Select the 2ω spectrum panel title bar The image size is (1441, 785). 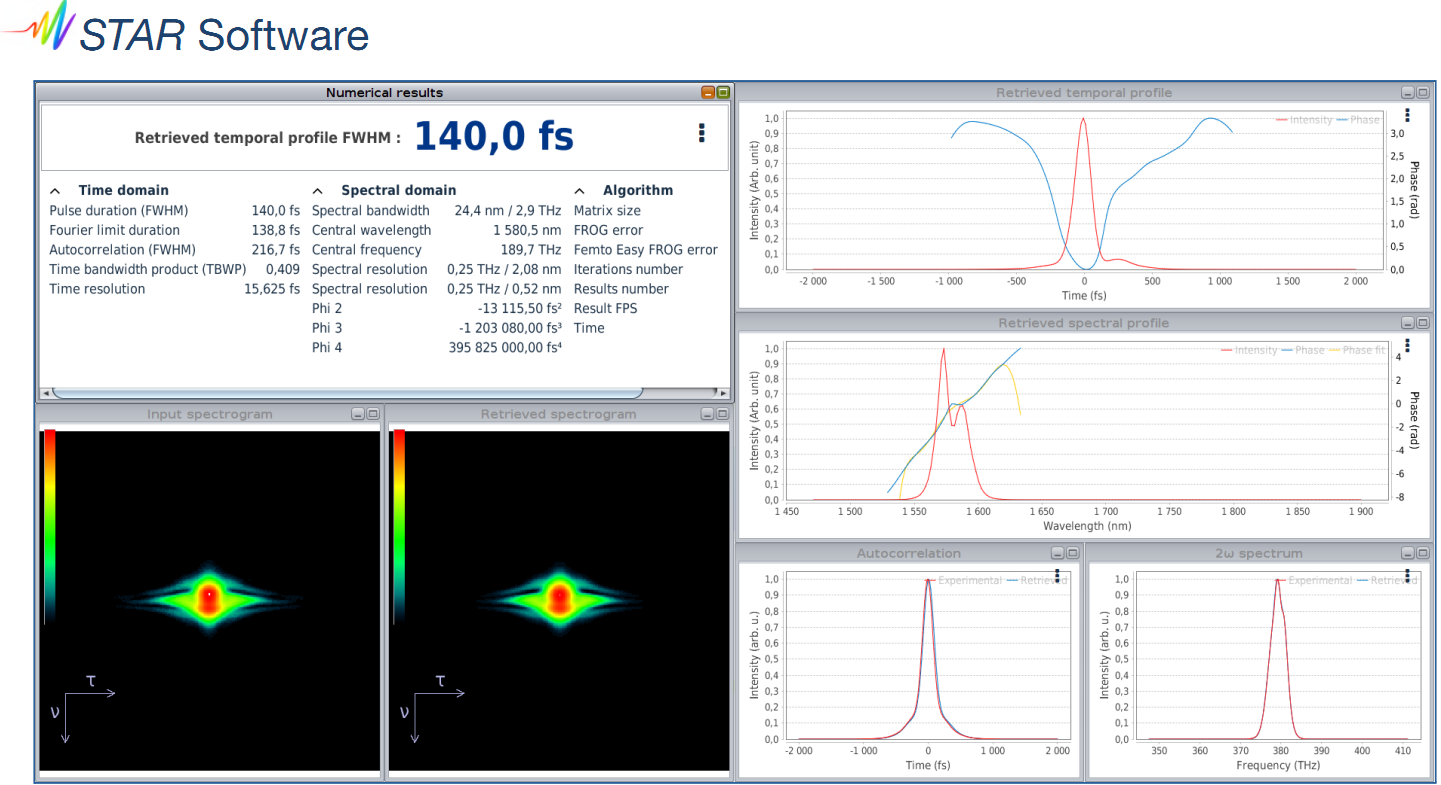(x=1259, y=553)
